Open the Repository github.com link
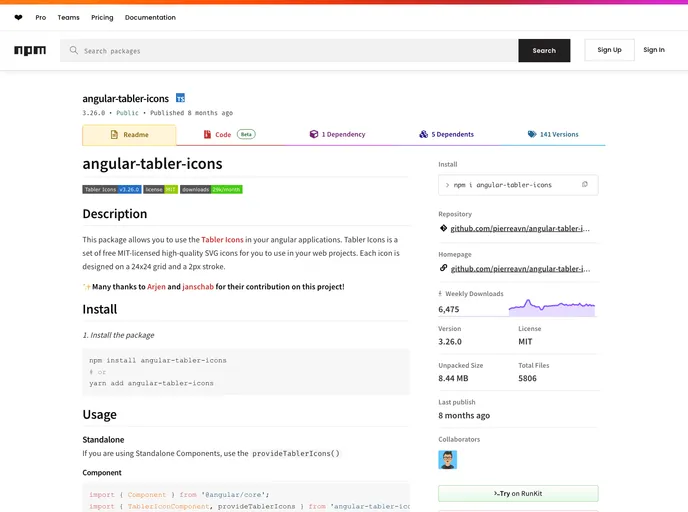688x512 pixels. tap(520, 229)
